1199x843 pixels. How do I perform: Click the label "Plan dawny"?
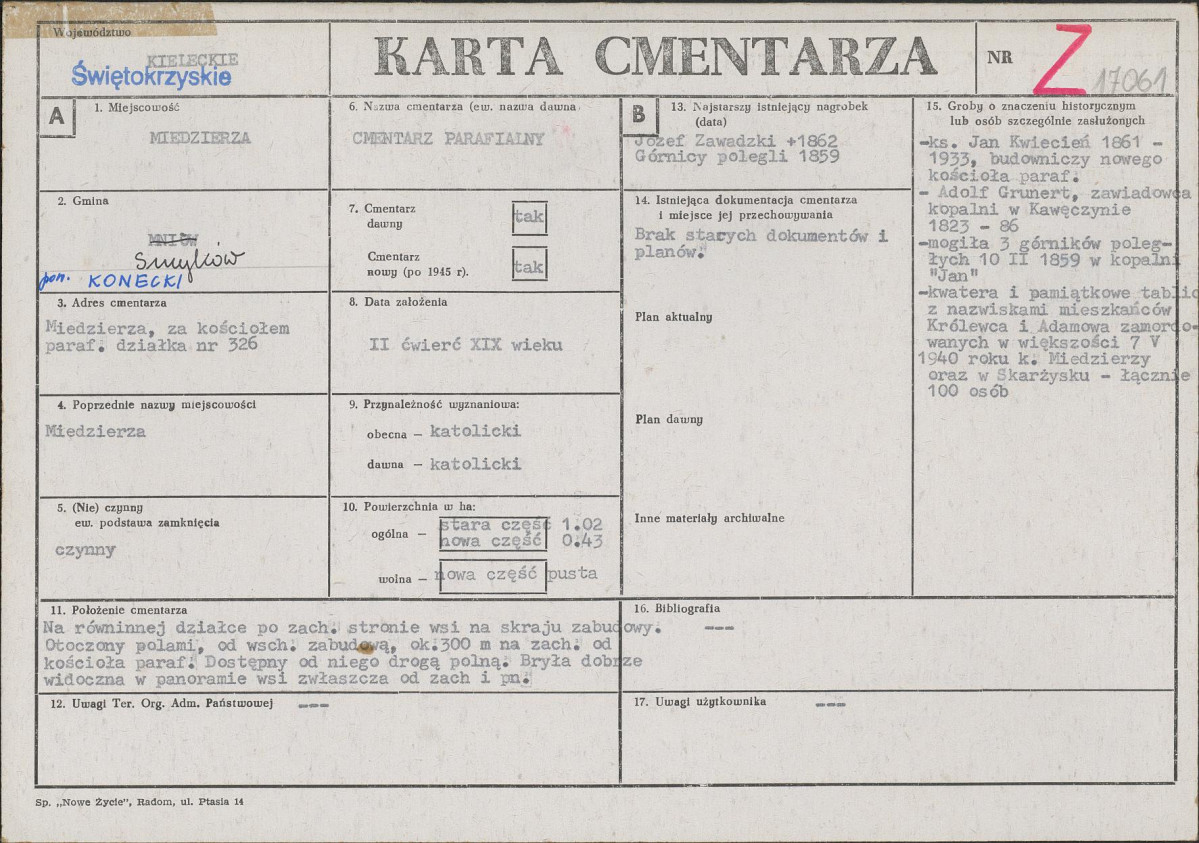pos(669,420)
